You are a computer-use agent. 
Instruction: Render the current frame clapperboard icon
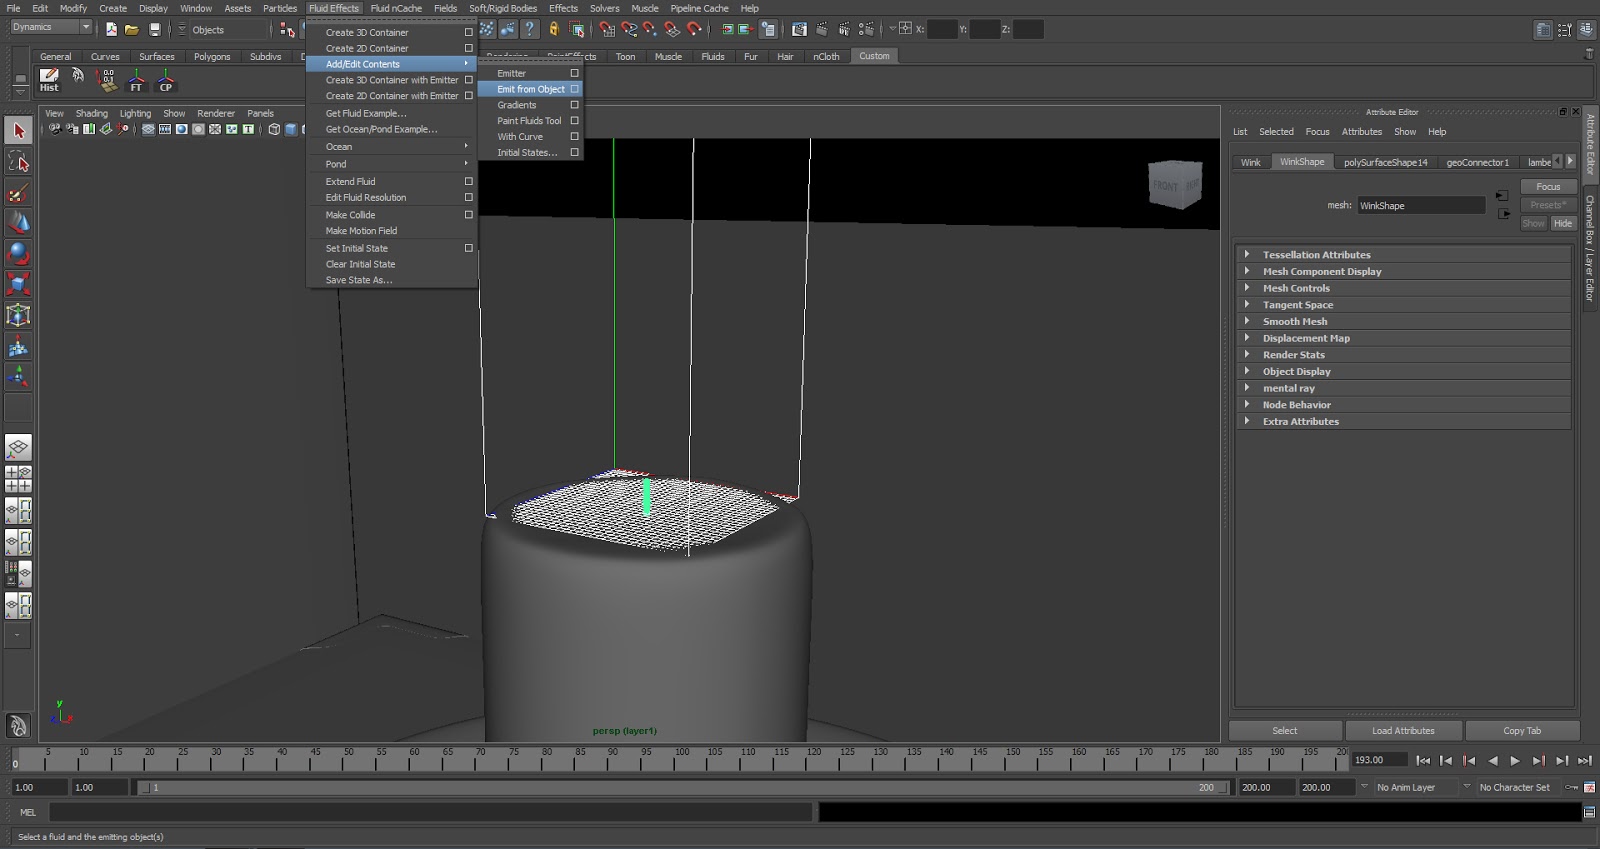[x=821, y=29]
